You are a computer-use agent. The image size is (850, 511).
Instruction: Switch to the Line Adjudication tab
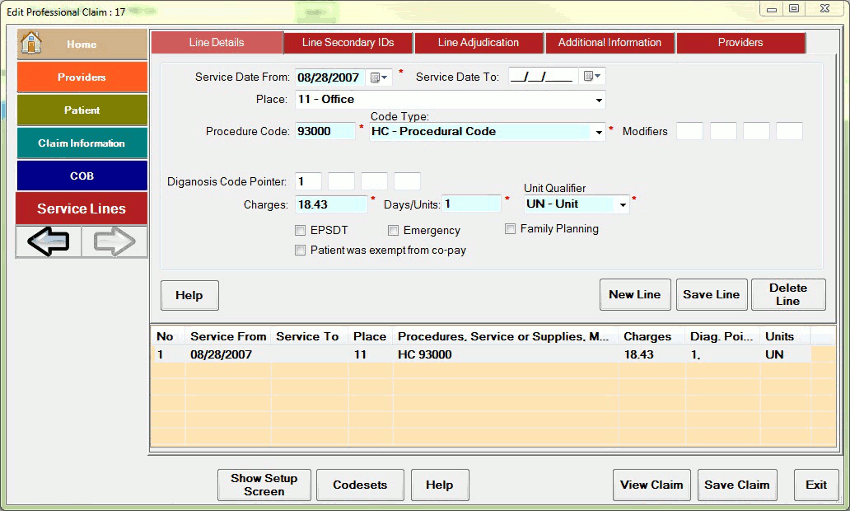478,43
